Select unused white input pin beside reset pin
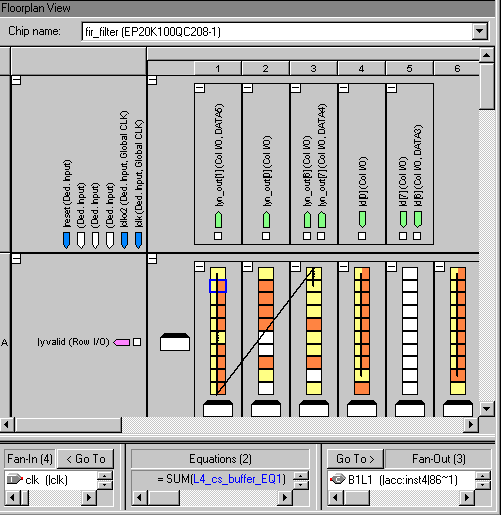Image resolution: width=501 pixels, height=515 pixels. (x=81, y=240)
